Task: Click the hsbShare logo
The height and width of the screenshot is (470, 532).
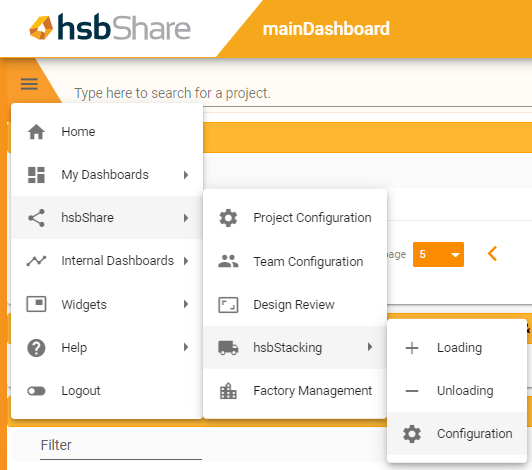Action: (110, 27)
